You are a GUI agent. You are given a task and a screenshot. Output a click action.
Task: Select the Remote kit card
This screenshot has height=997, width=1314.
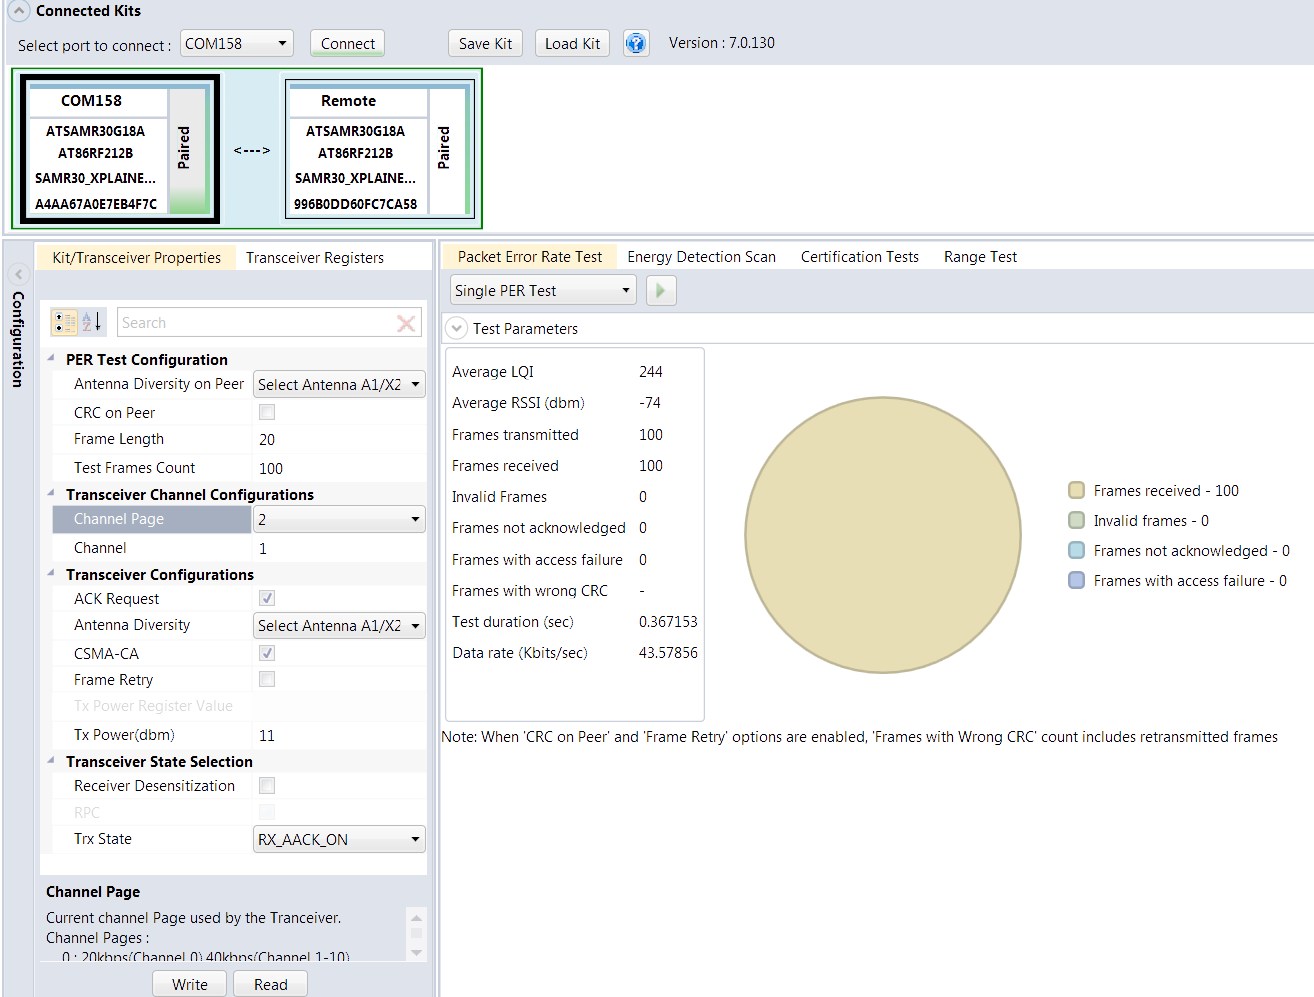click(379, 149)
